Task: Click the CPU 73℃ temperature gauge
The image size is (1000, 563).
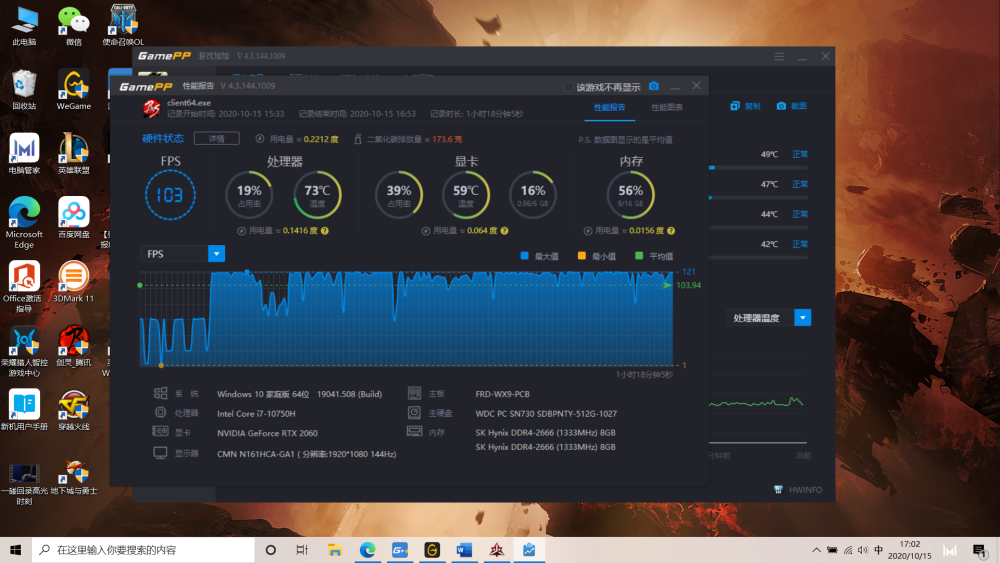Action: click(x=317, y=194)
